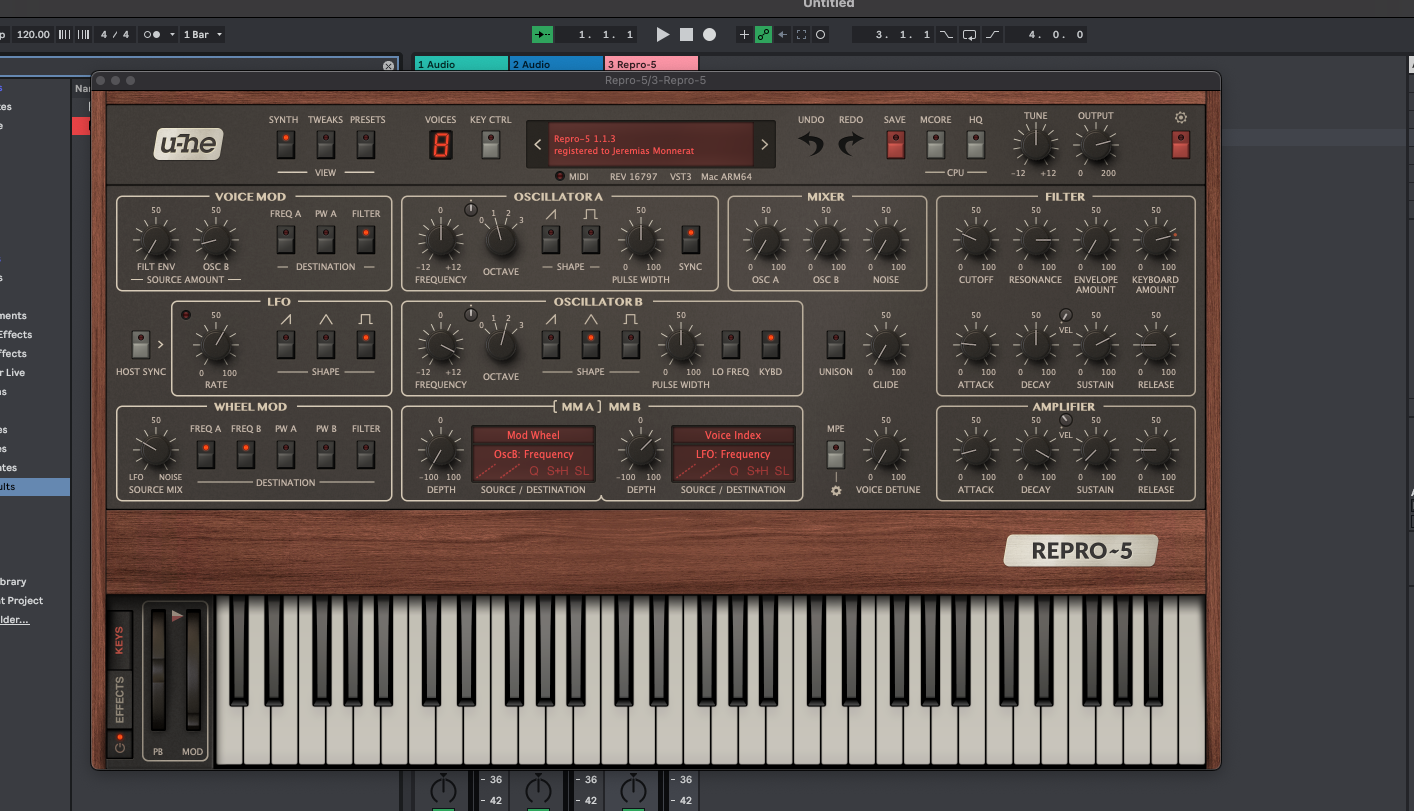Click the MPE settings gear icon
Screen dimensions: 1414x811
pos(836,491)
